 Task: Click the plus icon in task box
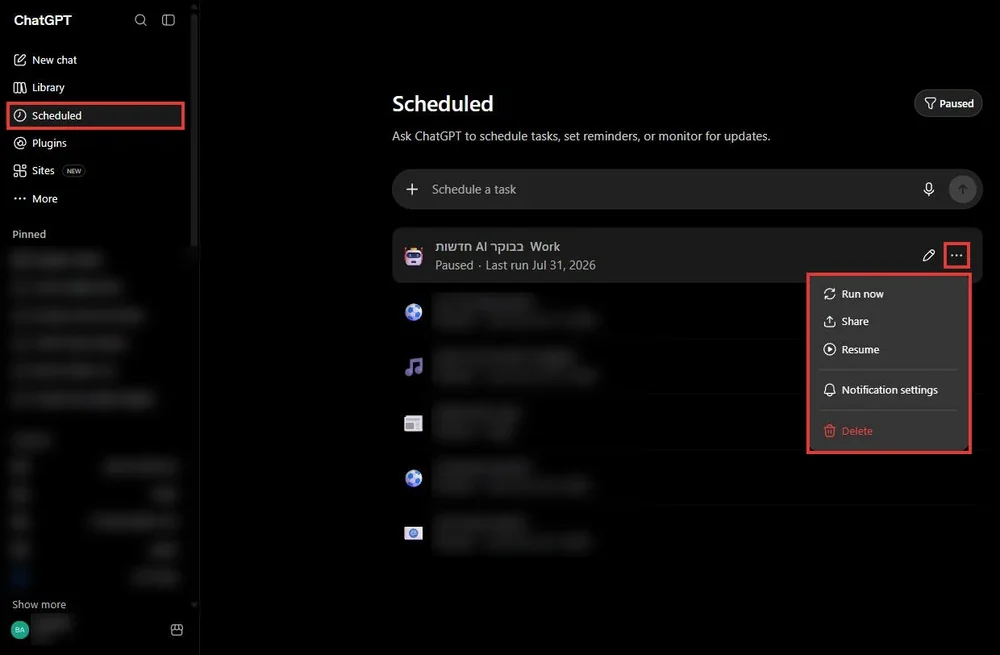click(x=412, y=189)
